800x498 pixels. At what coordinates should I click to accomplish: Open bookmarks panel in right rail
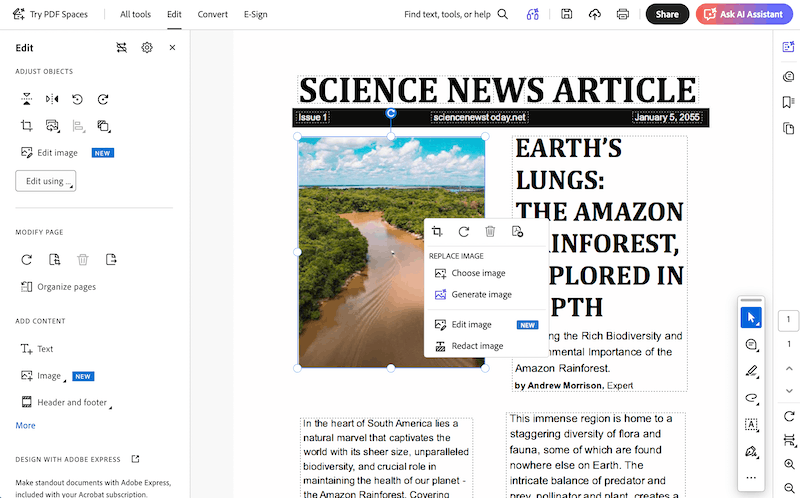[788, 102]
